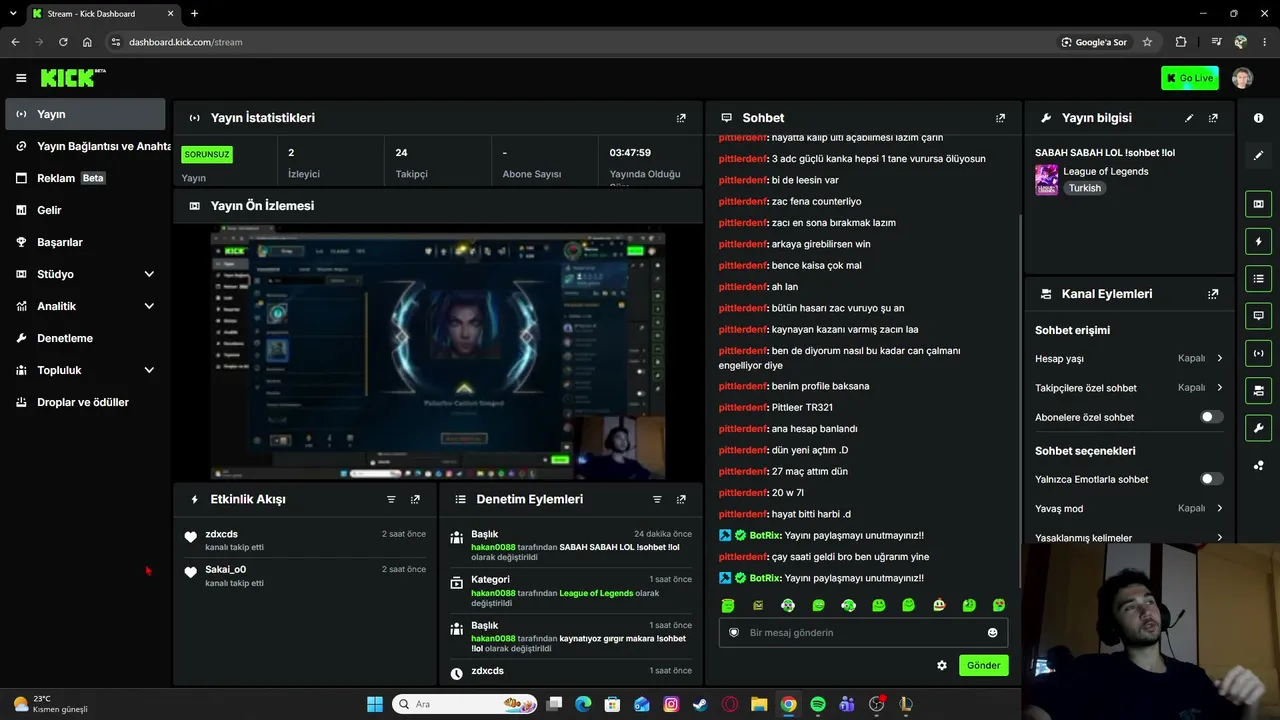The image size is (1280, 720).
Task: Toggle the wrench widget in the right rail
Action: tap(1258, 429)
